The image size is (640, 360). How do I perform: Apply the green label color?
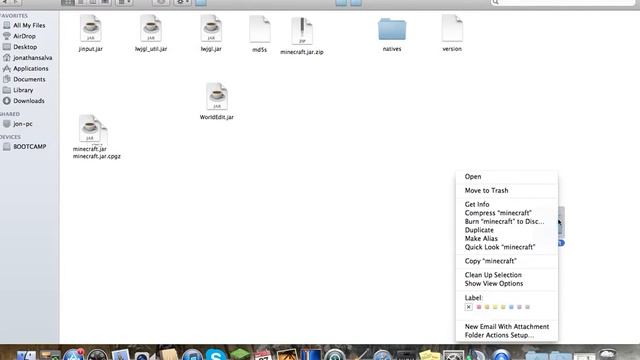click(503, 307)
